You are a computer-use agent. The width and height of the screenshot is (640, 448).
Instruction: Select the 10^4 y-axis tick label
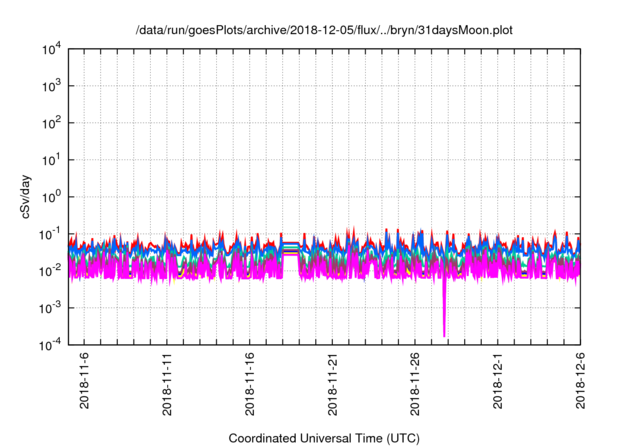tap(52, 49)
